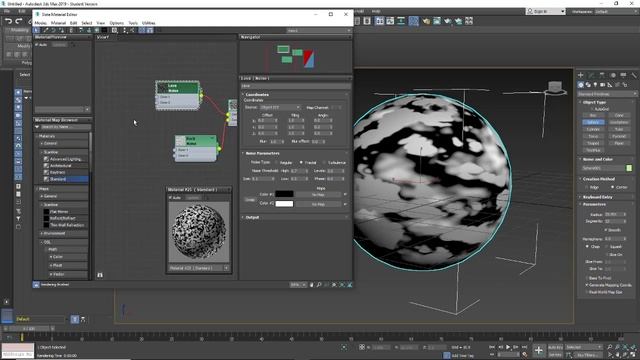Screen dimensions: 640x360
Task: Open the Hierarchy tab in Command Panel
Action: tap(602, 75)
